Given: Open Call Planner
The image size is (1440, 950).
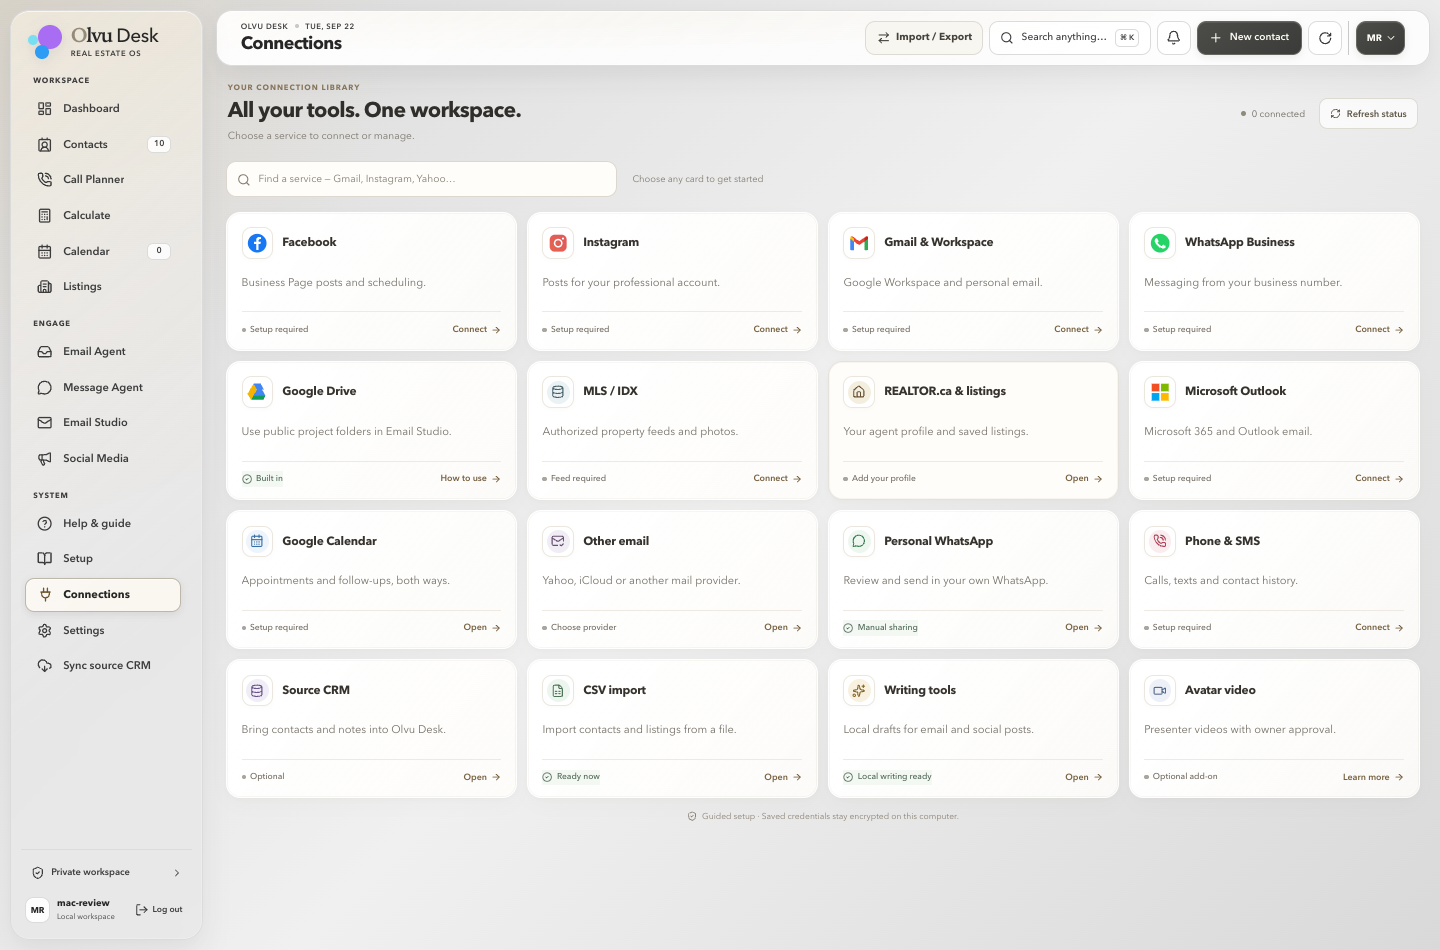Looking at the screenshot, I should (x=103, y=180).
